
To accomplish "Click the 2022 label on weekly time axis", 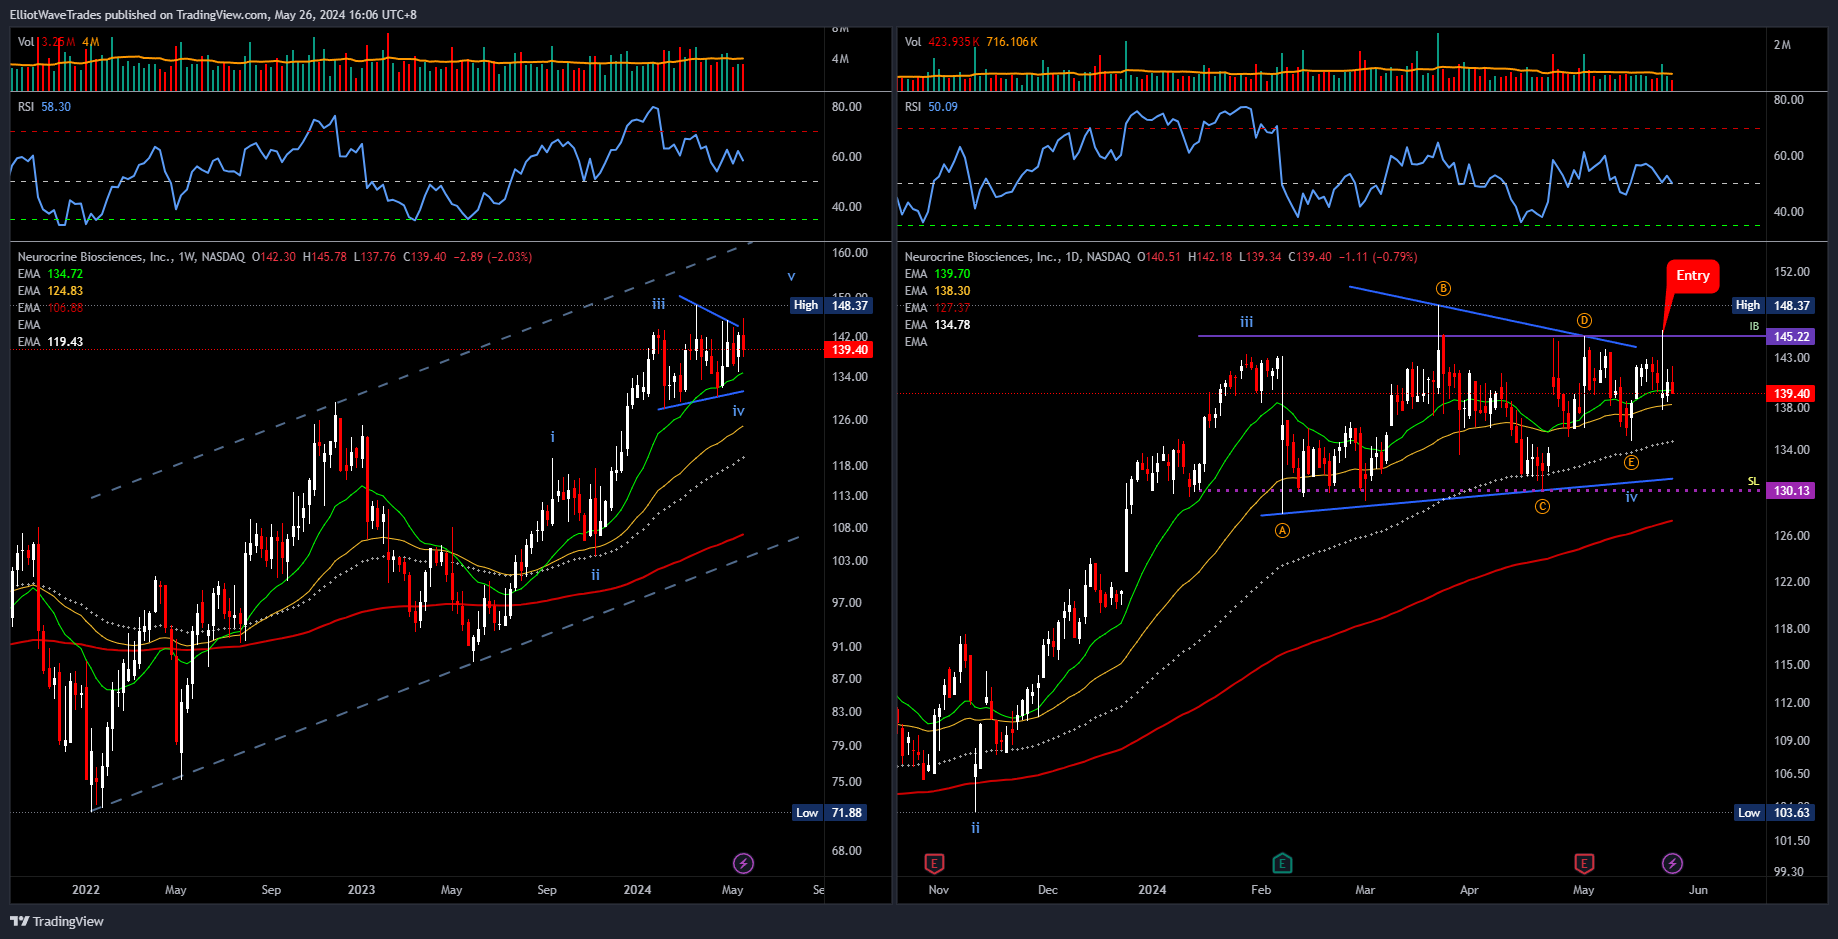I will (x=86, y=890).
